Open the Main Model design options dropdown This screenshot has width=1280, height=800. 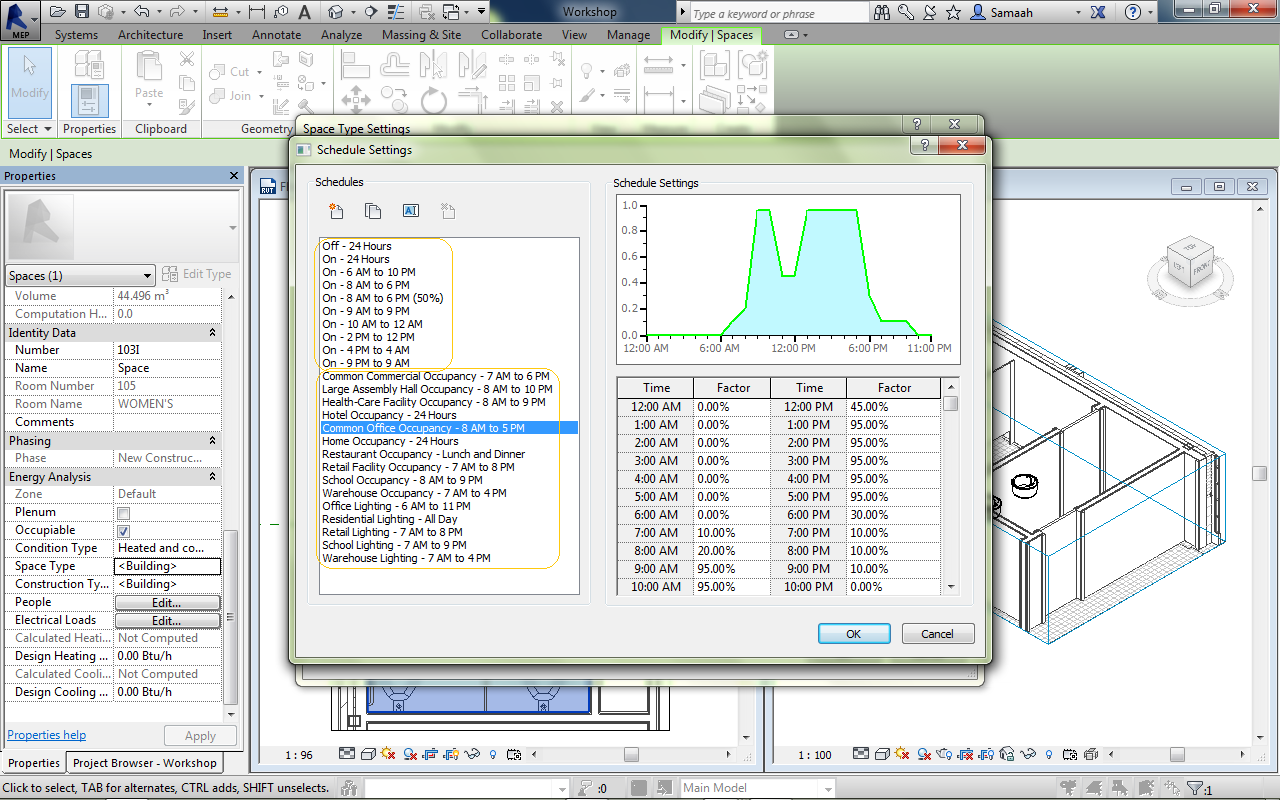[757, 788]
